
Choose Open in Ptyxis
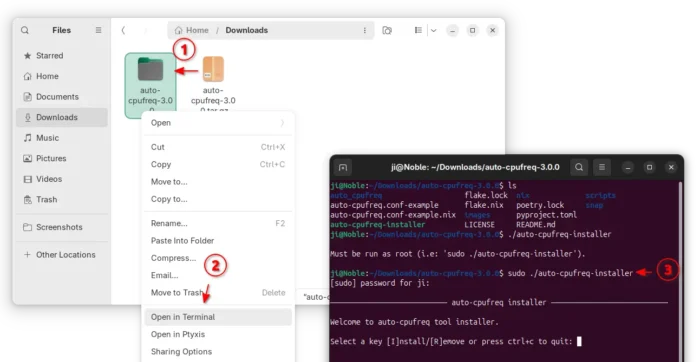point(218,335)
